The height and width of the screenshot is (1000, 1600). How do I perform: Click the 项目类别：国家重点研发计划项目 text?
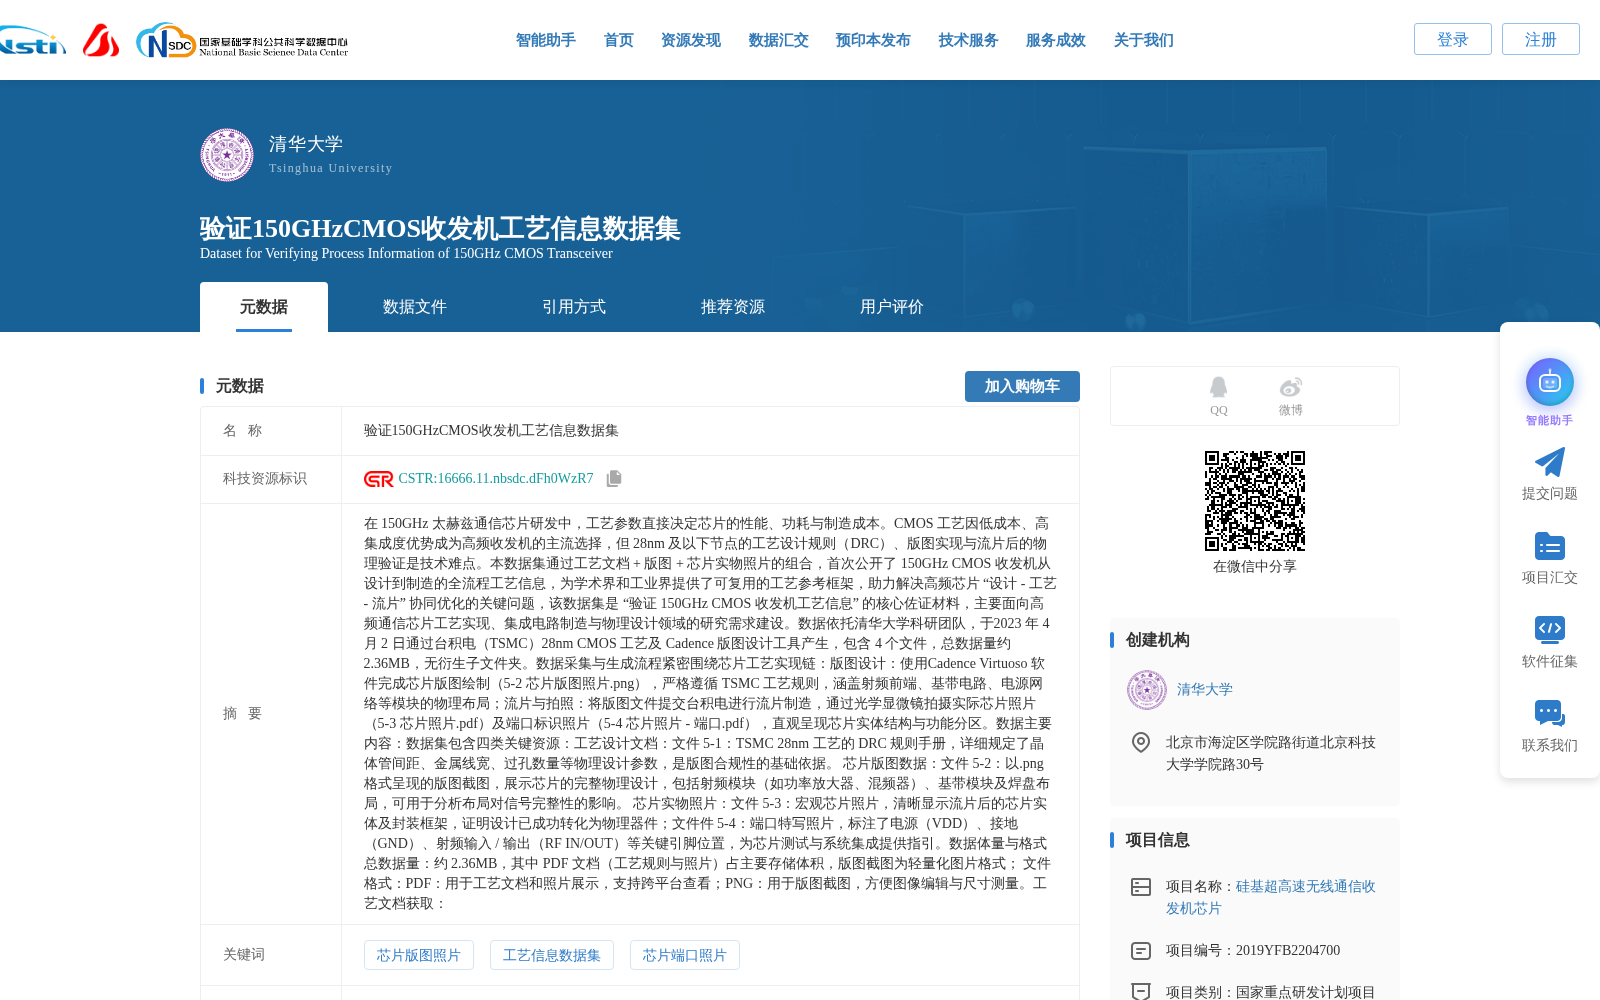pyautogui.click(x=1271, y=991)
